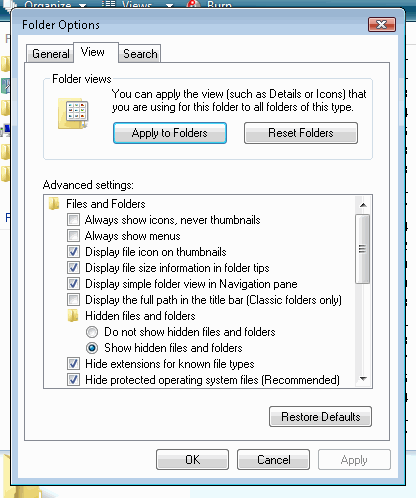416x498 pixels.
Task: Switch to the General tab
Action: pos(50,53)
